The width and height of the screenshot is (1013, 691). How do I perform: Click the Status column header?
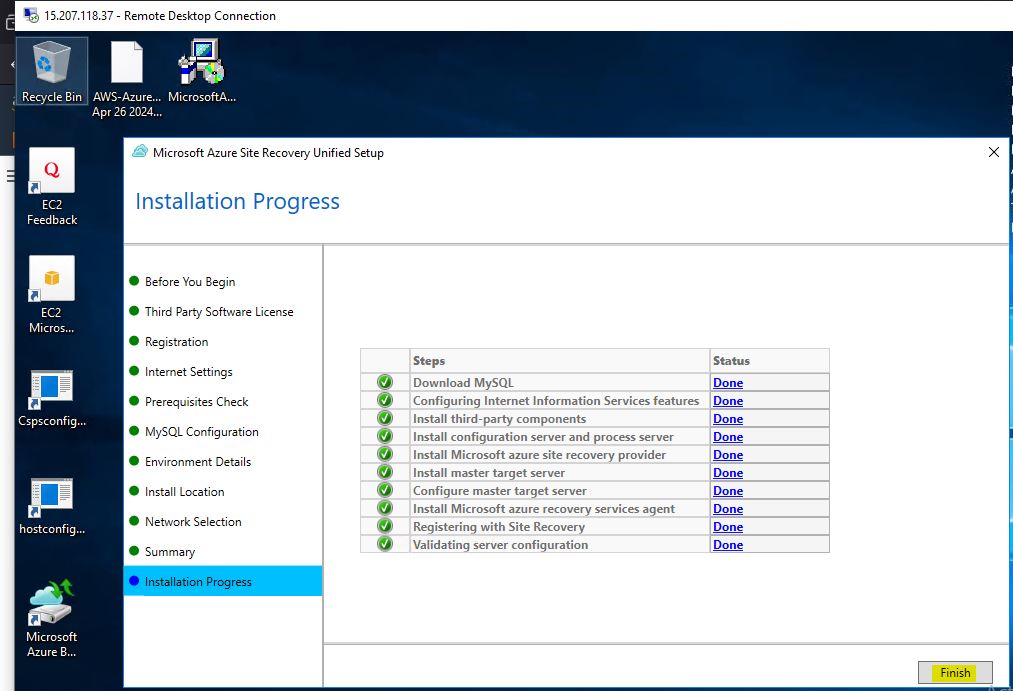pos(731,361)
